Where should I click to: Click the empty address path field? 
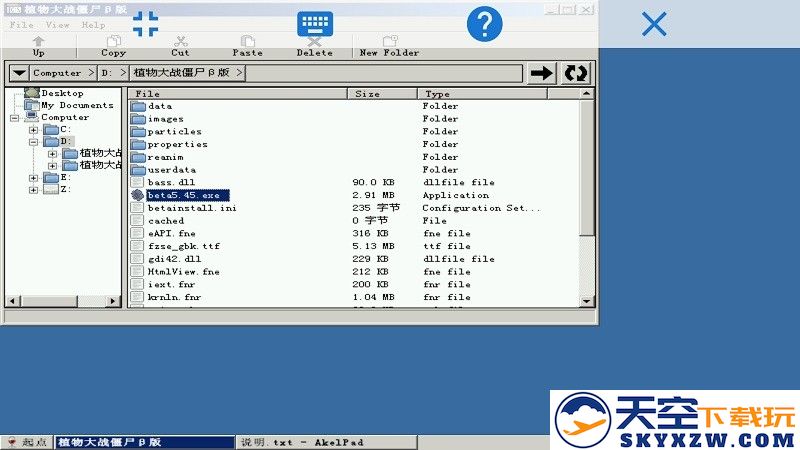click(x=384, y=73)
